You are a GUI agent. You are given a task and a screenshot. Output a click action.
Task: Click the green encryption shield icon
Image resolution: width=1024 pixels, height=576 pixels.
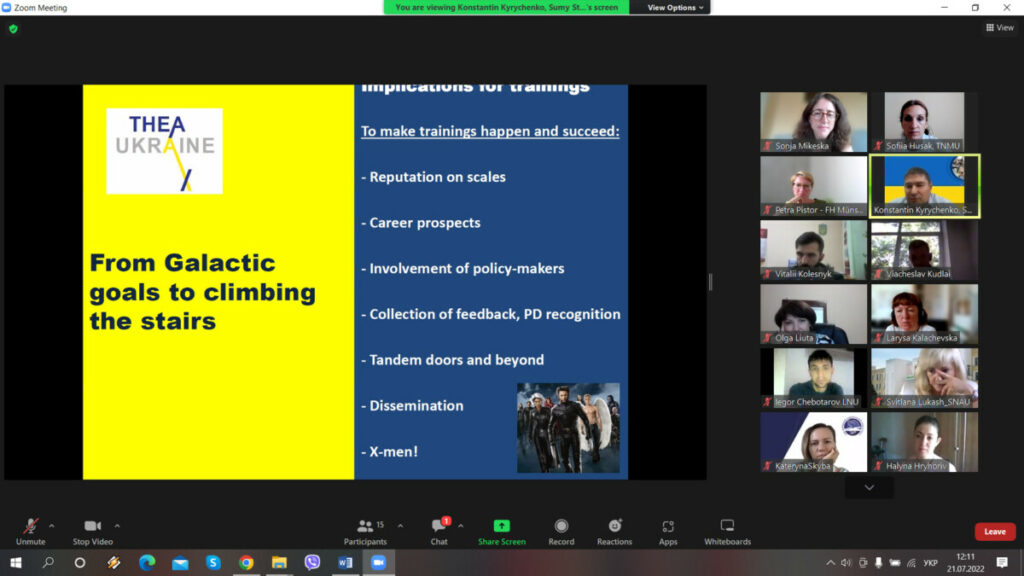click(x=13, y=29)
